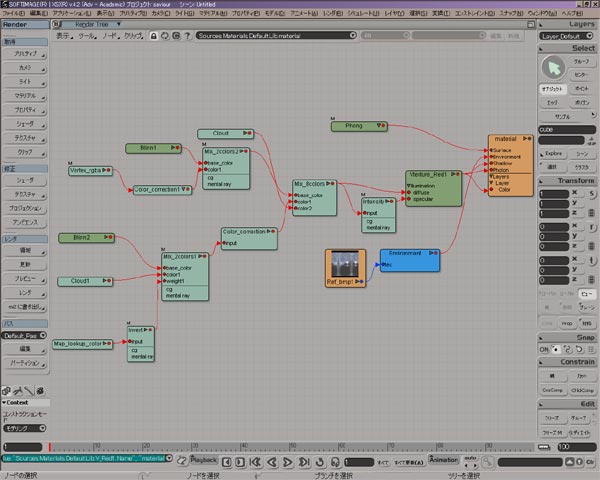This screenshot has height=480, width=600.
Task: Click the play forward button
Action: click(288, 462)
